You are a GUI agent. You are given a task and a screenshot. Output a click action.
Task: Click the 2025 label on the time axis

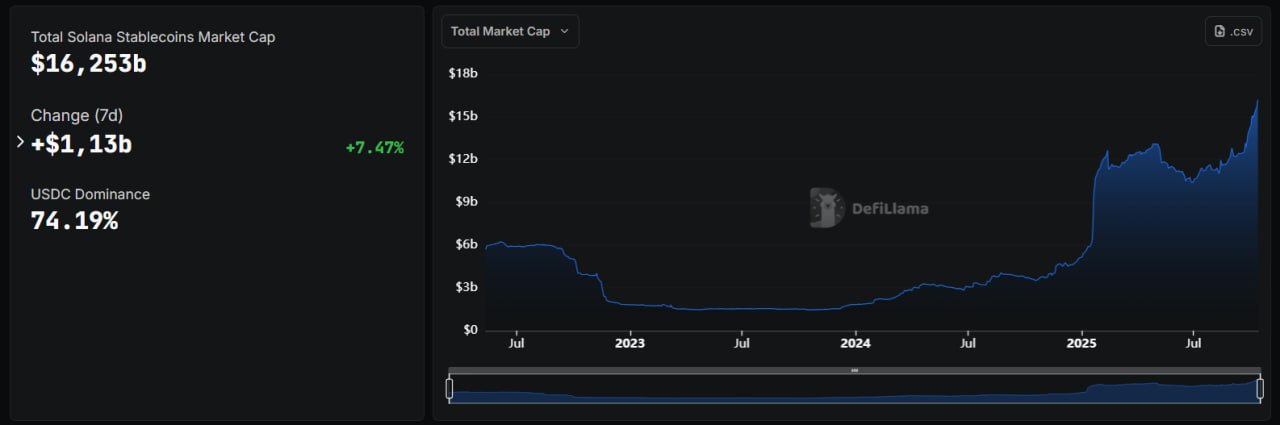tap(1081, 344)
